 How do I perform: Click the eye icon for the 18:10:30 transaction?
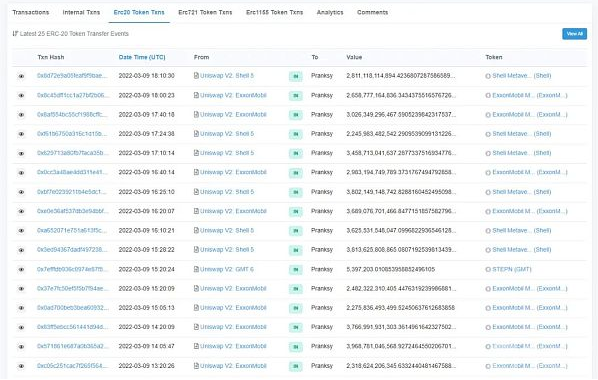click(x=21, y=76)
